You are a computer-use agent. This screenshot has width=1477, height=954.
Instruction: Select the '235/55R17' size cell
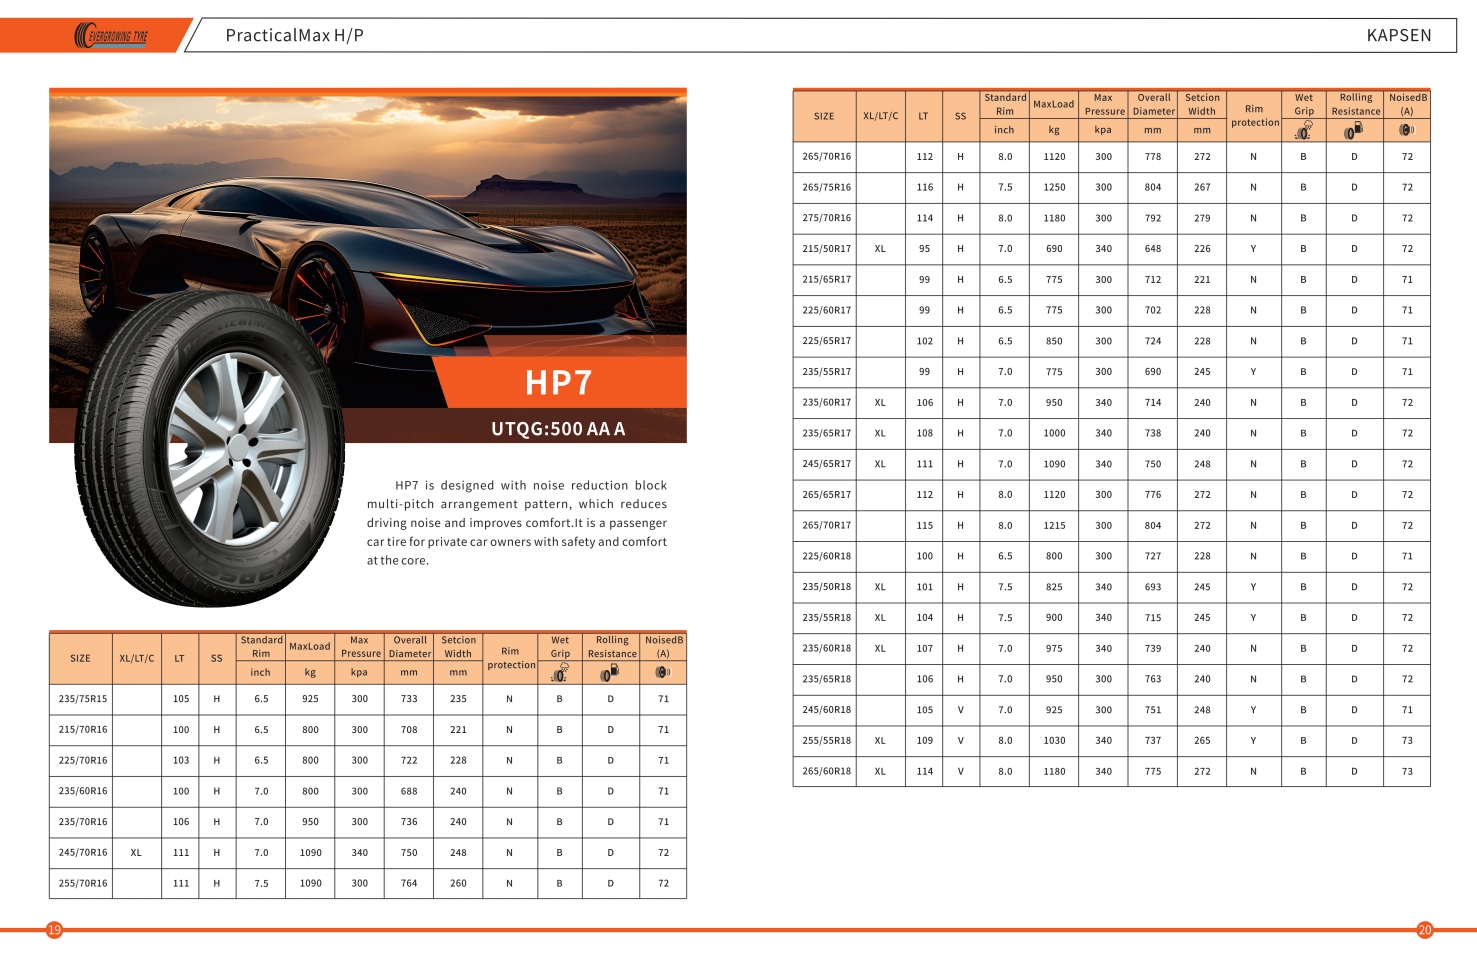[x=827, y=372]
